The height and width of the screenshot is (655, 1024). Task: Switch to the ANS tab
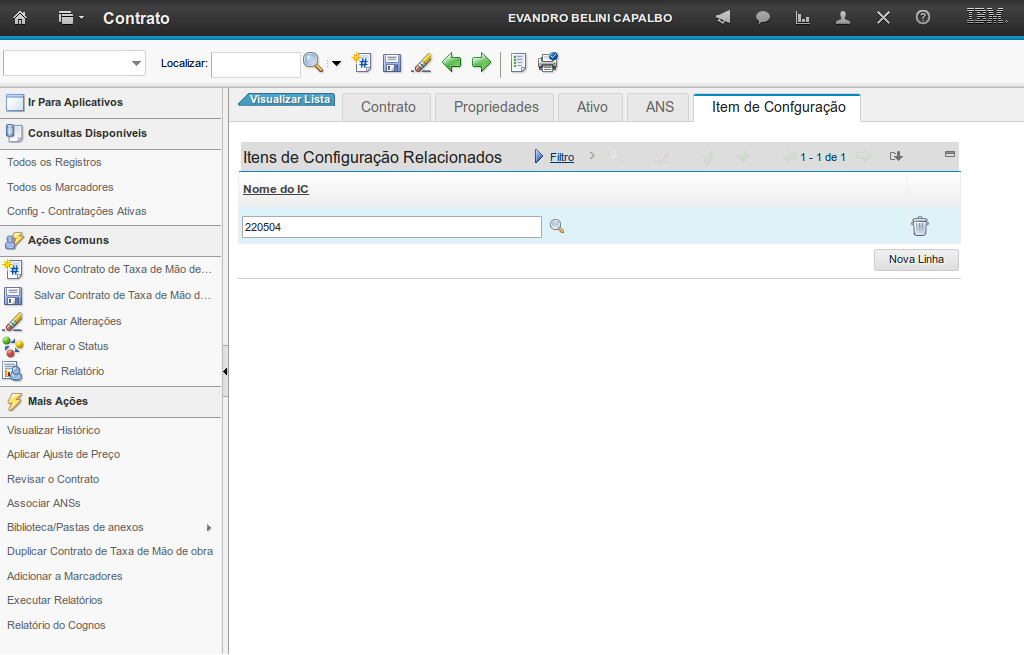660,107
